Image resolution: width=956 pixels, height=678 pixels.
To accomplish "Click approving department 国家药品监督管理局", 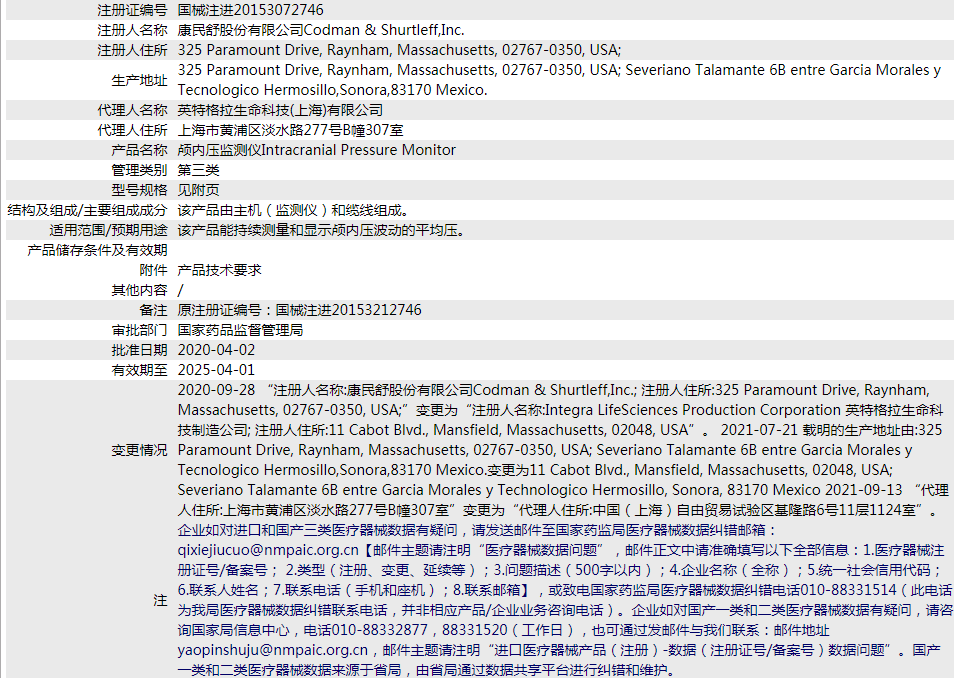I will (240, 330).
